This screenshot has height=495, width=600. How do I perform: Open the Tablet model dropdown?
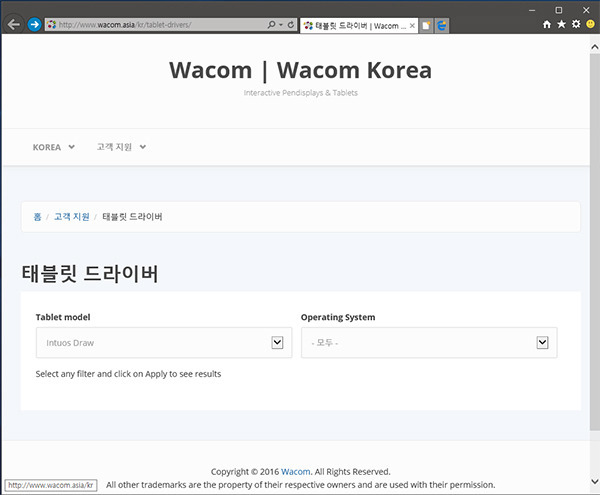click(164, 343)
